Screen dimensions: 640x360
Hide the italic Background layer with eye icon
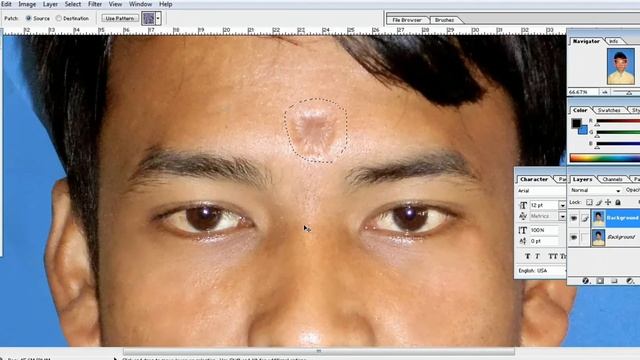tap(574, 237)
